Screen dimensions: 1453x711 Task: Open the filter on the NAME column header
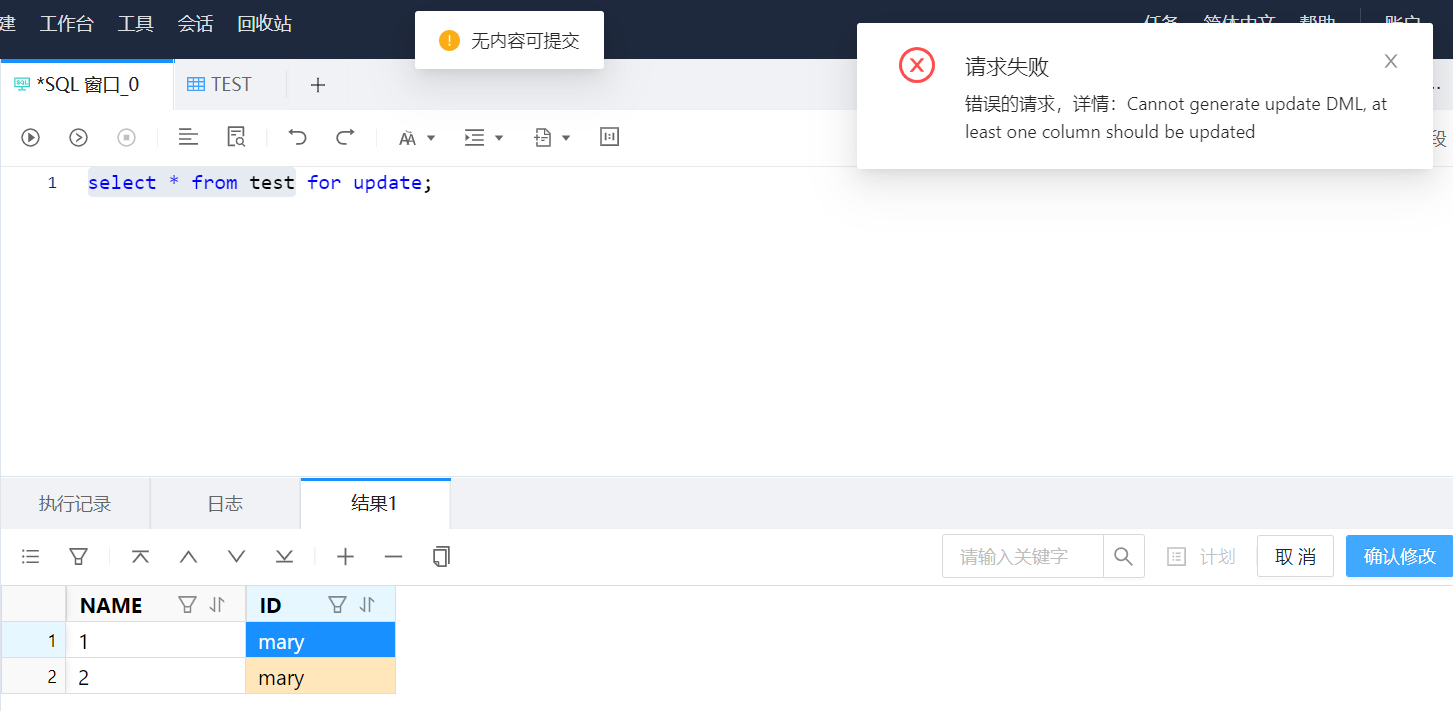point(187,604)
